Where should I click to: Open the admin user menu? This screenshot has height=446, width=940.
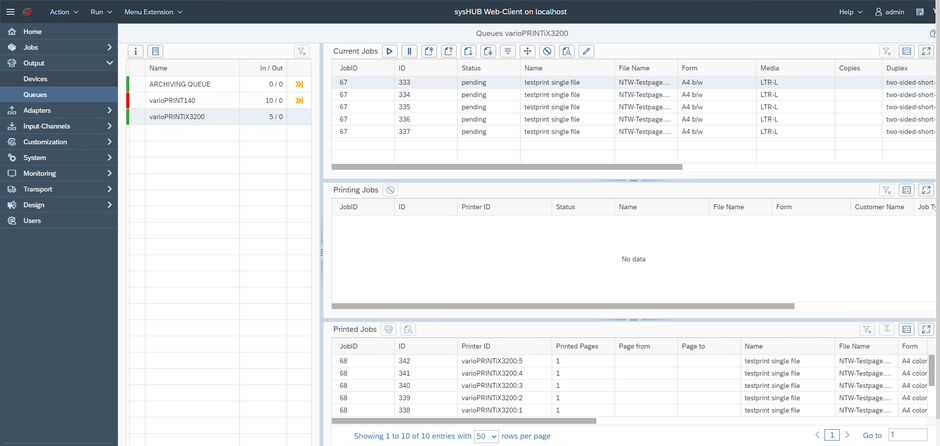click(890, 12)
